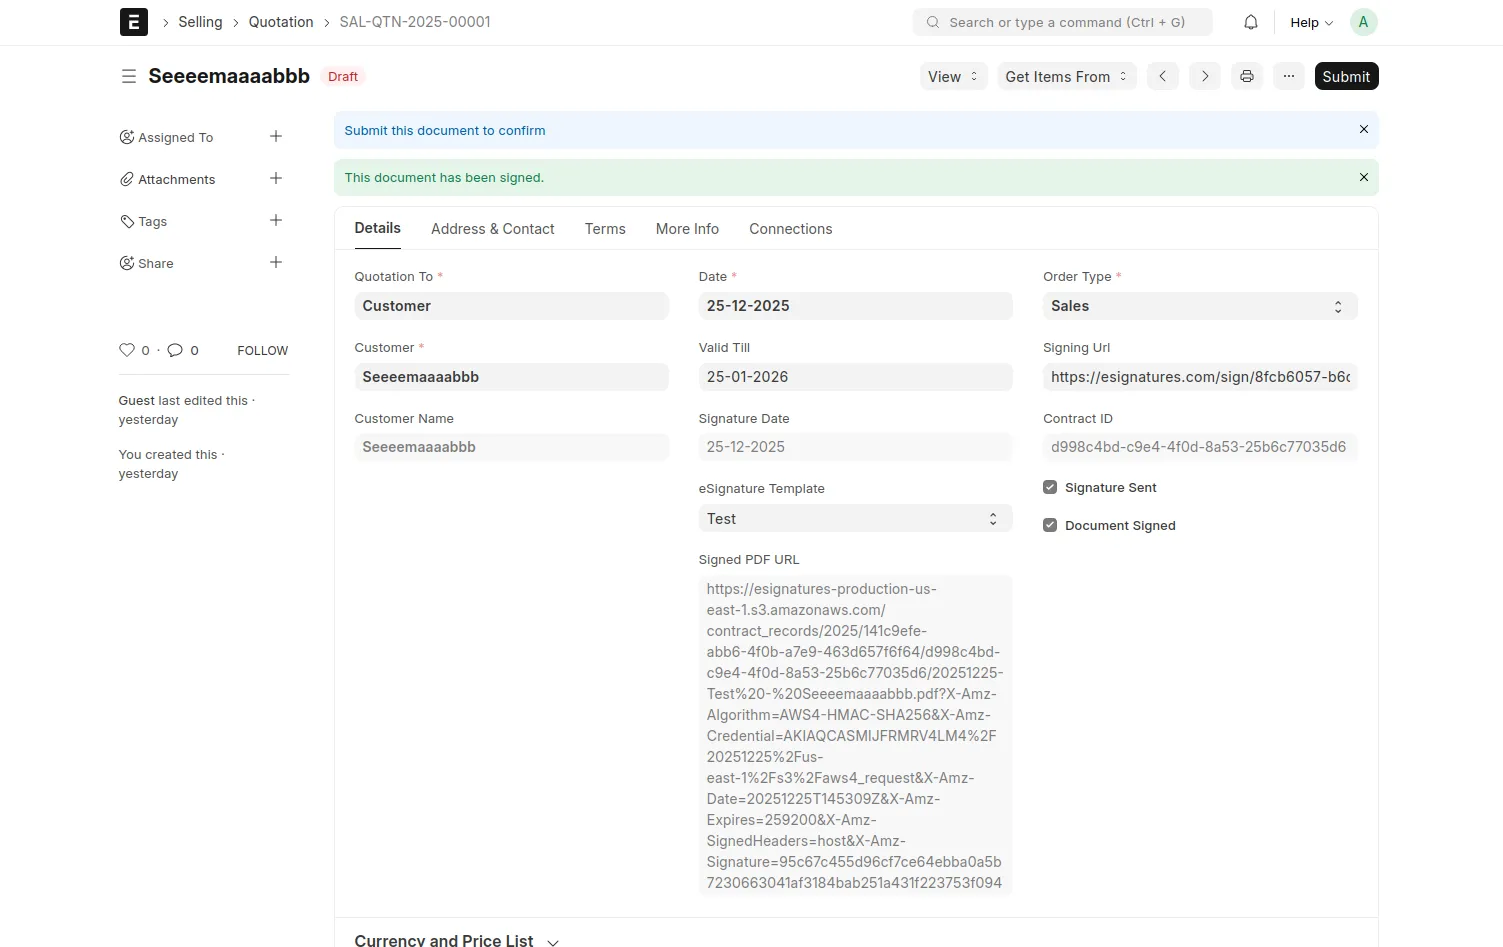Toggle the Document Signed checkbox
Viewport: 1503px width, 947px height.
[1050, 525]
